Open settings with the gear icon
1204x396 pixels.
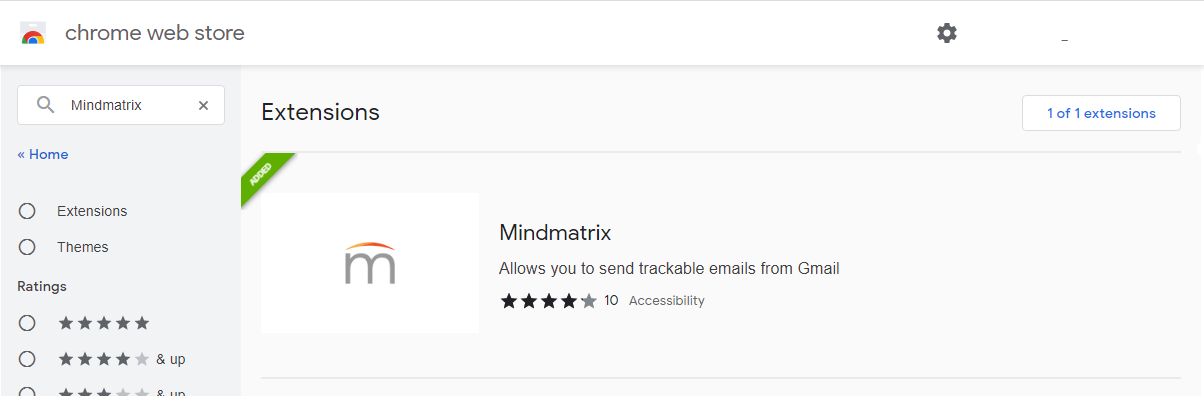pos(947,33)
